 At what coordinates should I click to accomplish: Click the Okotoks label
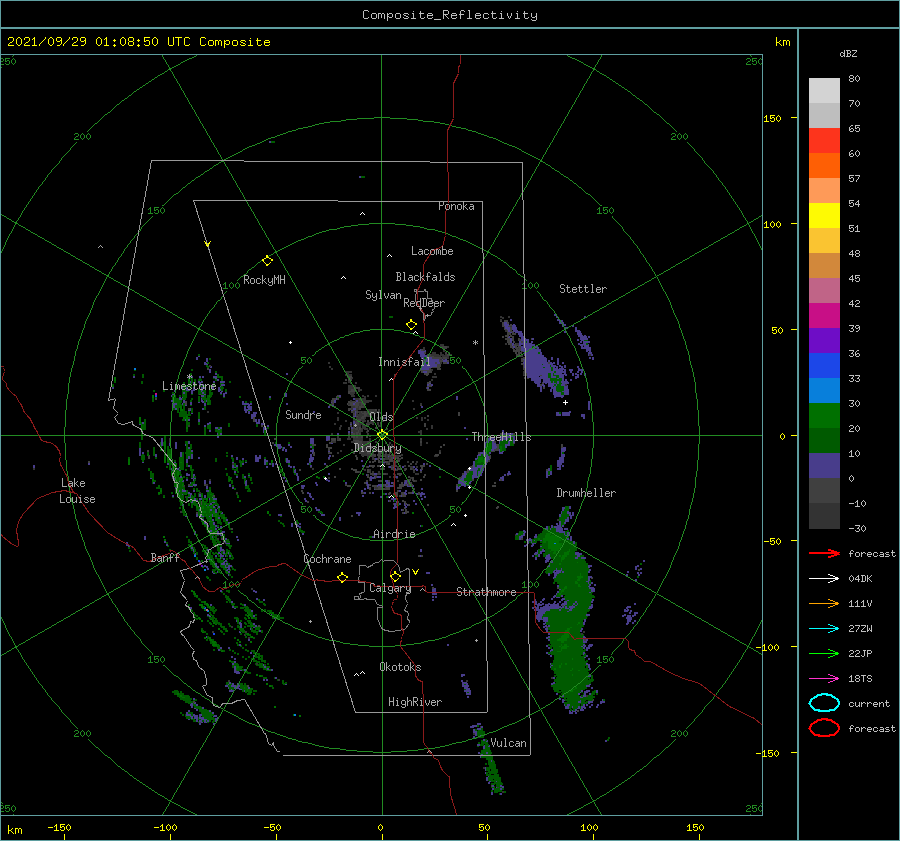point(400,667)
